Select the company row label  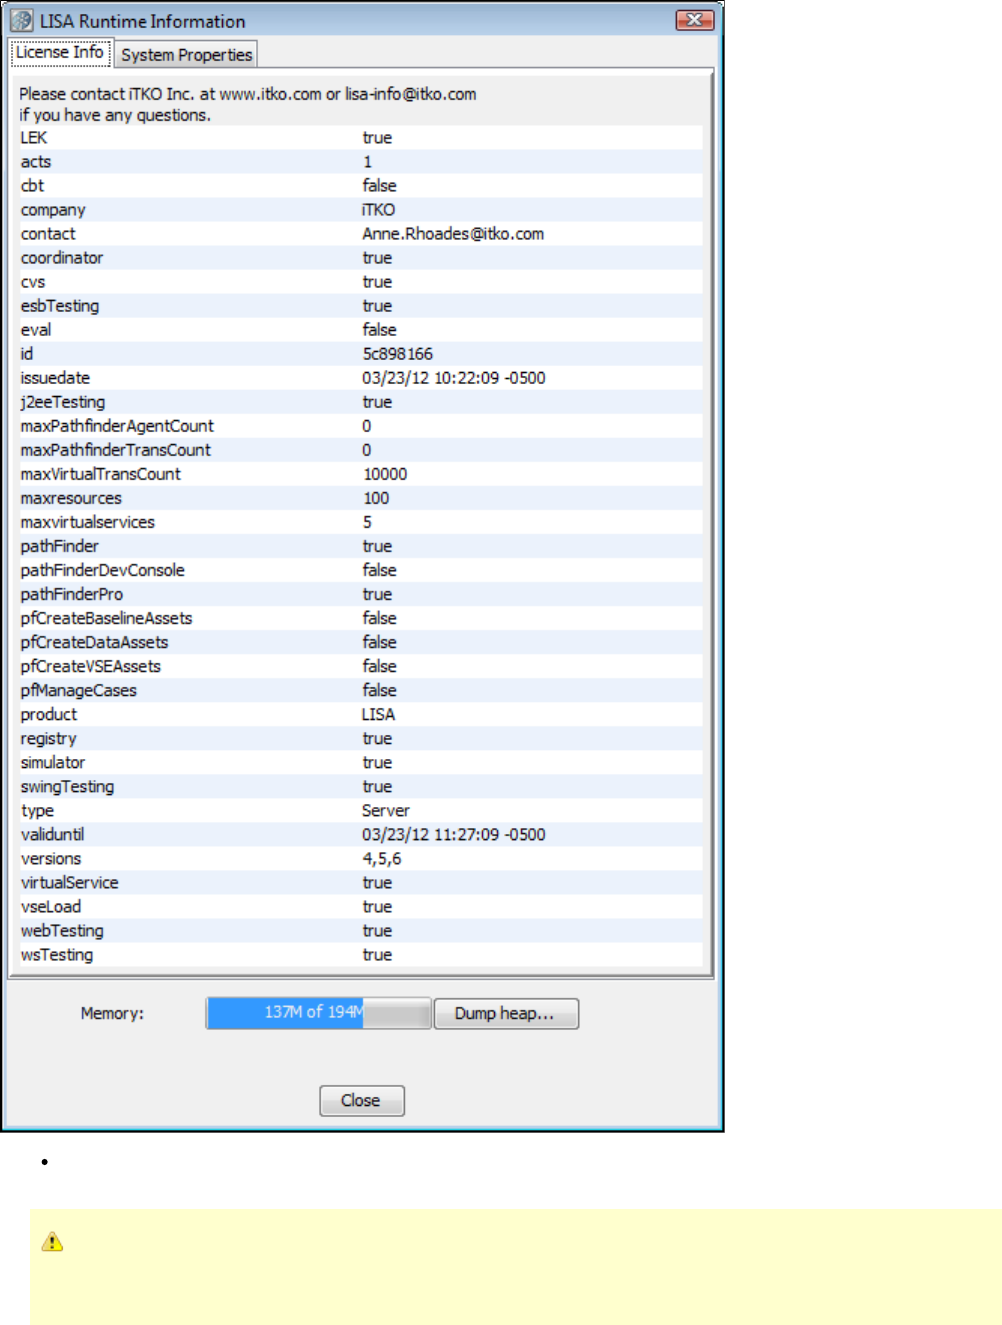tap(53, 210)
